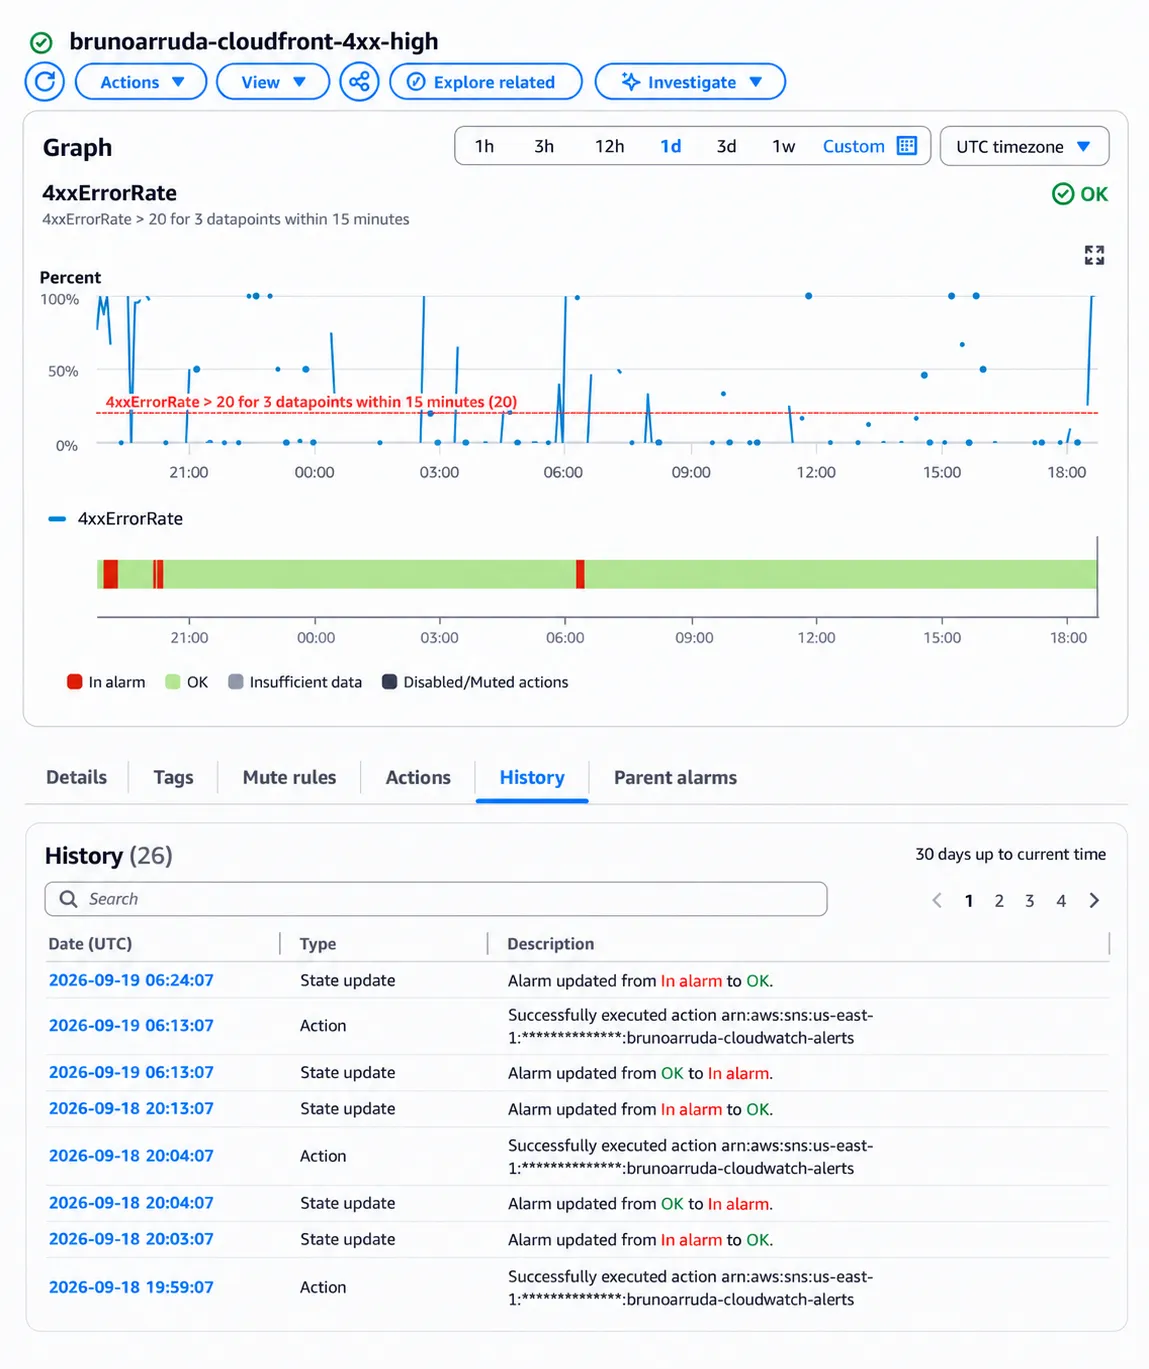The image size is (1149, 1369).
Task: Click the alarm condition text under 4xxErrorRate
Action: [x=225, y=219]
